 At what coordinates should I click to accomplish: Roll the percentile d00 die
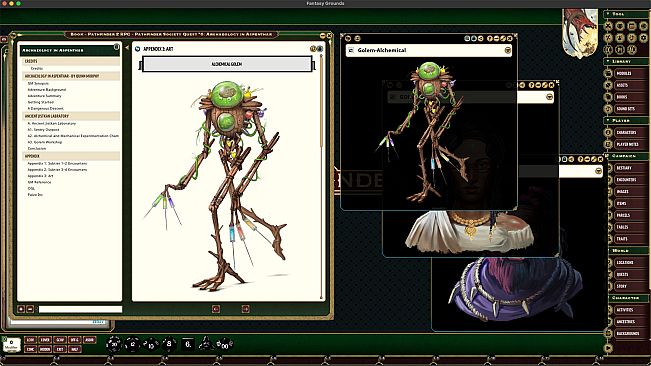pyautogui.click(x=225, y=344)
